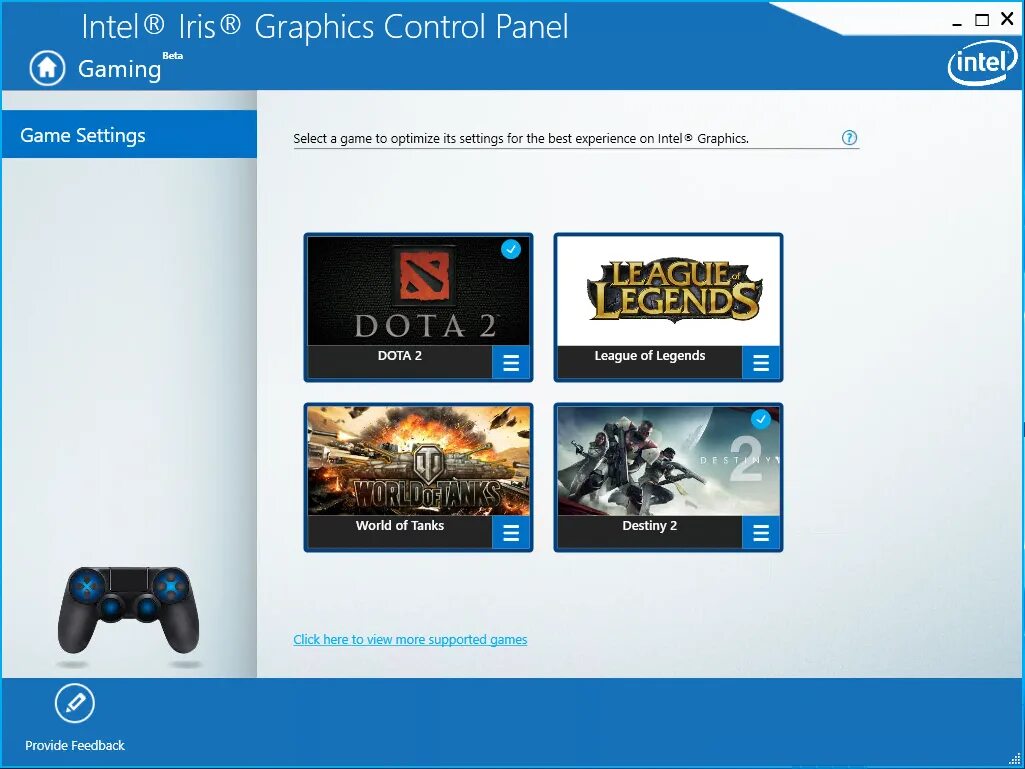Screen dimensions: 1025x769
Task: Select the Game Settings tab
Action: point(129,135)
